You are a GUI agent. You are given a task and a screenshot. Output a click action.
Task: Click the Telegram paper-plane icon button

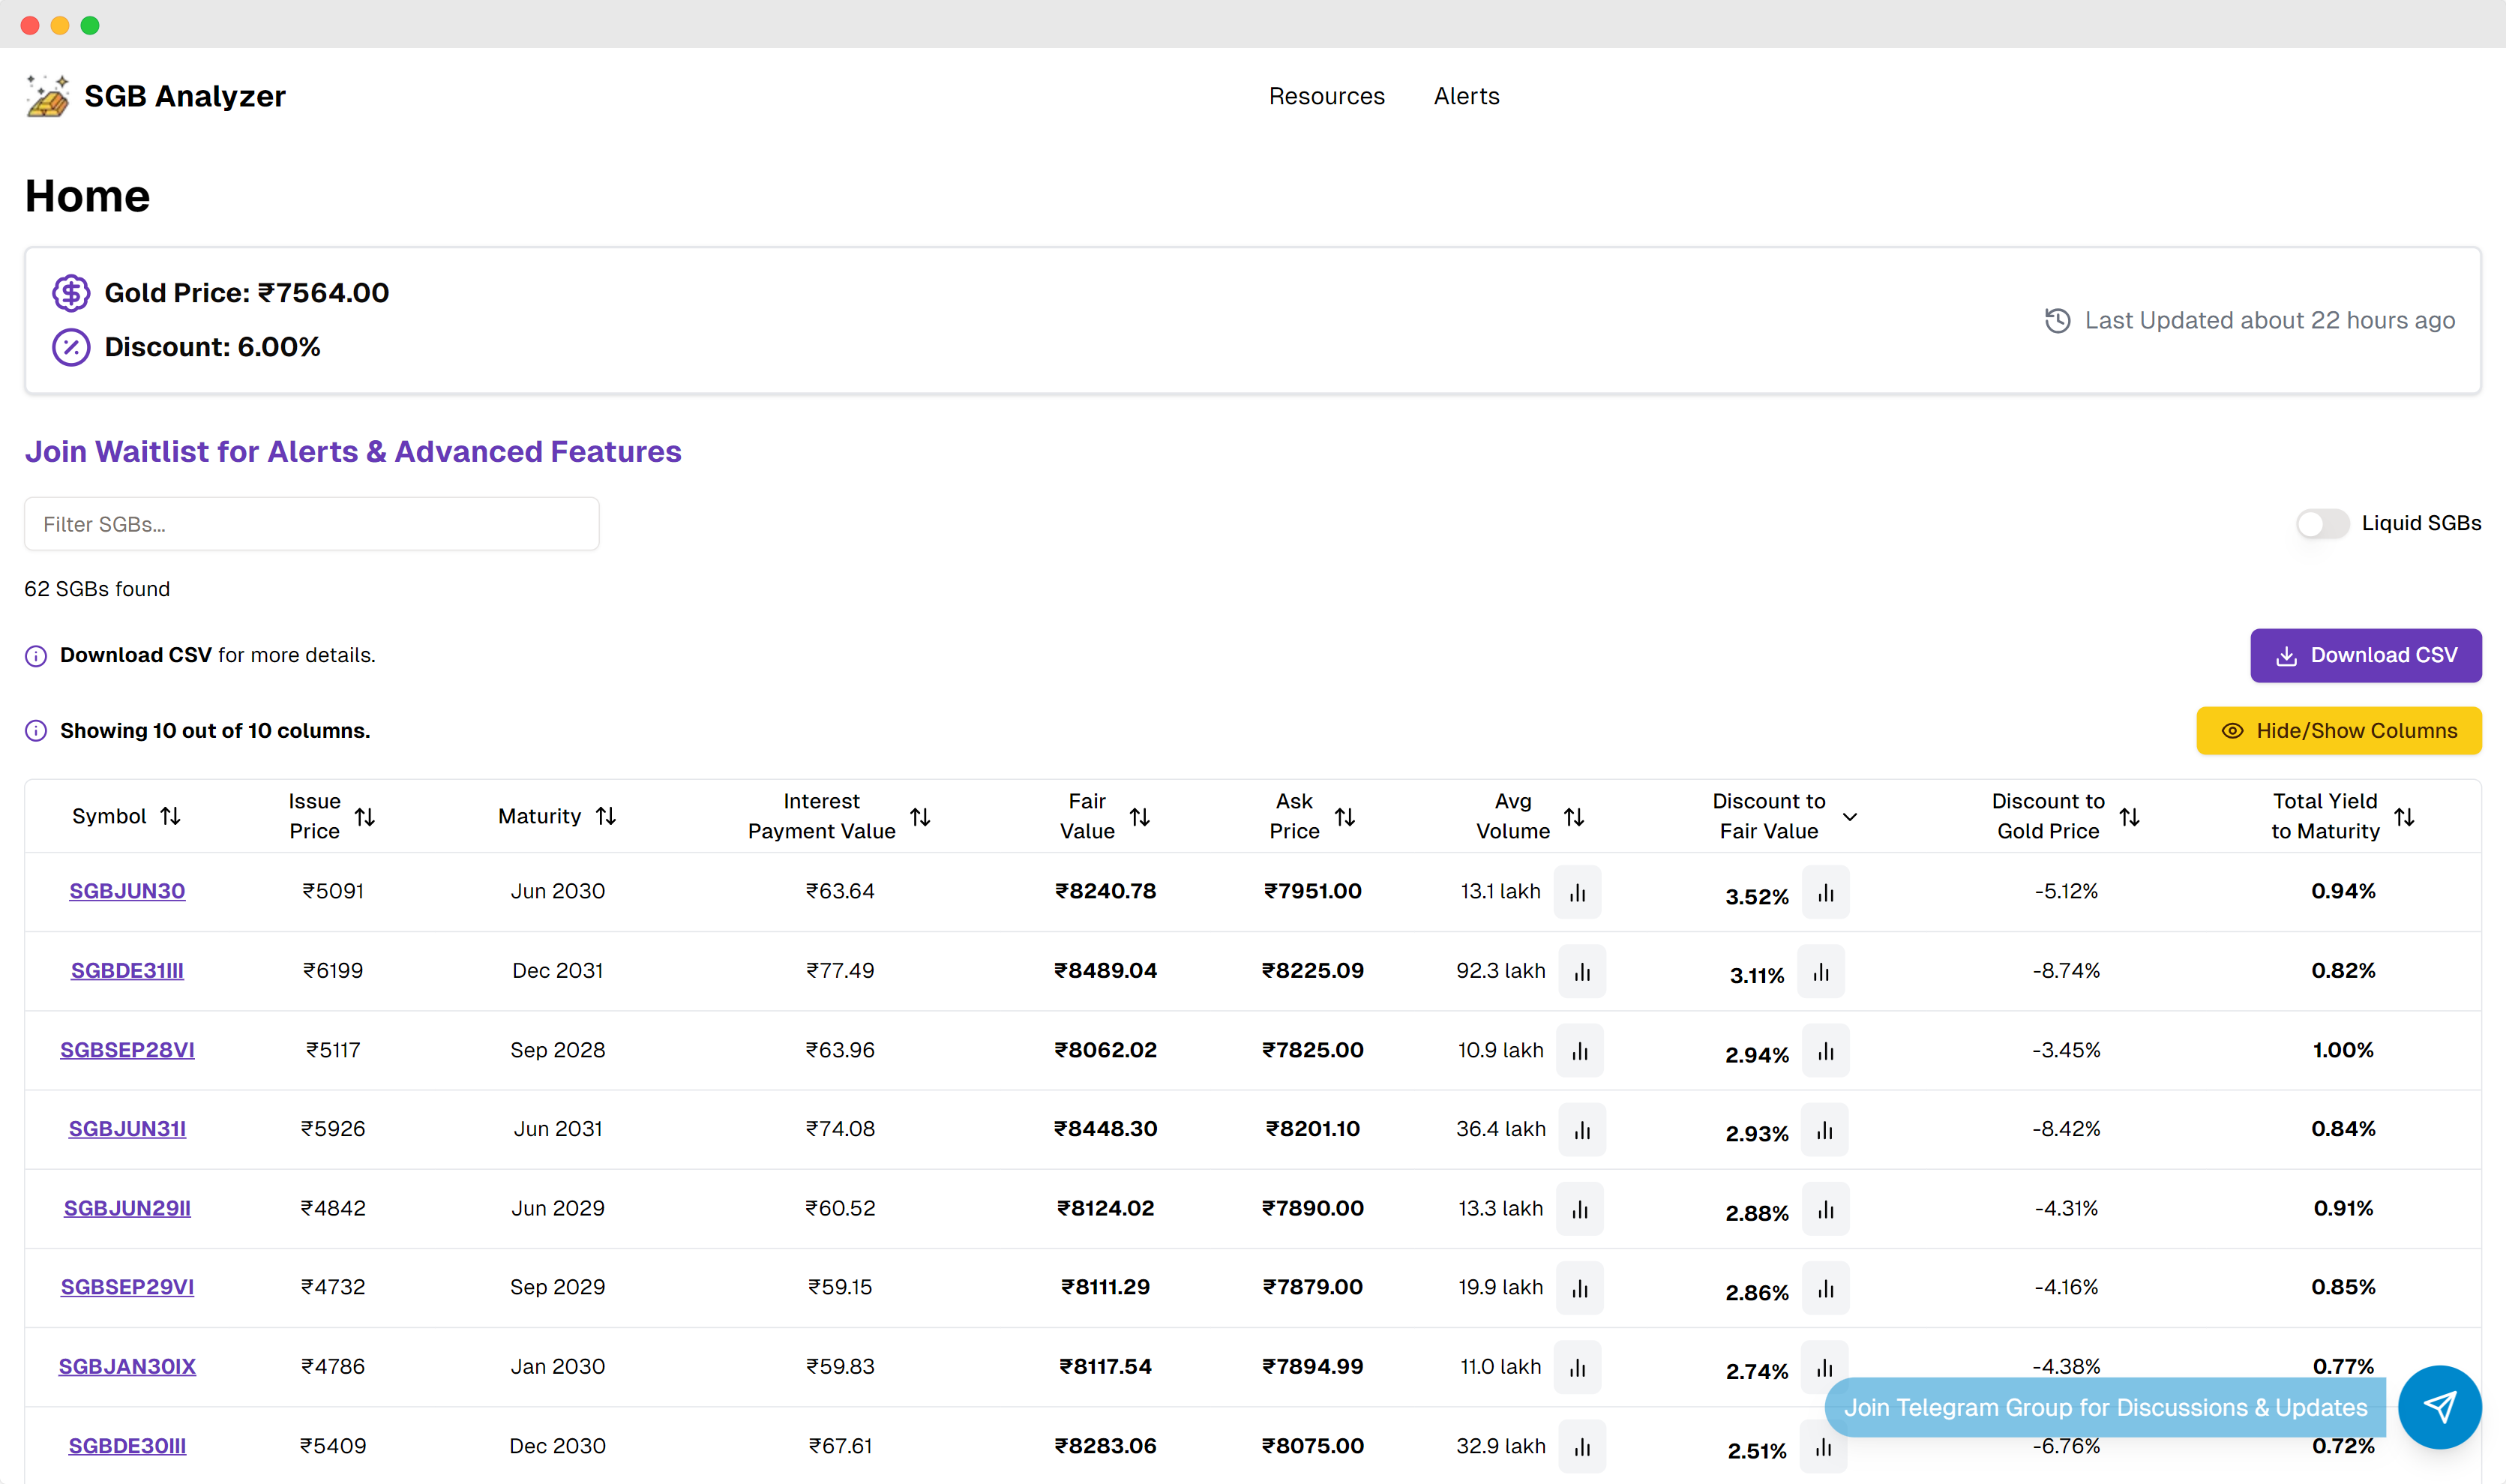pos(2439,1407)
